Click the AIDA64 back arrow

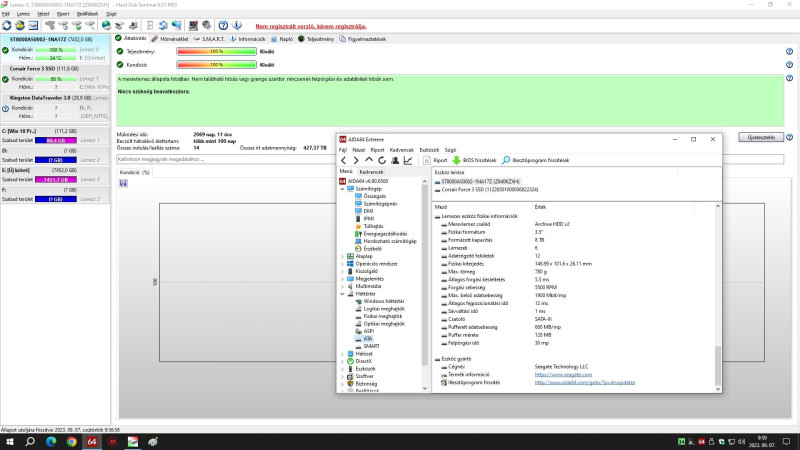click(343, 160)
